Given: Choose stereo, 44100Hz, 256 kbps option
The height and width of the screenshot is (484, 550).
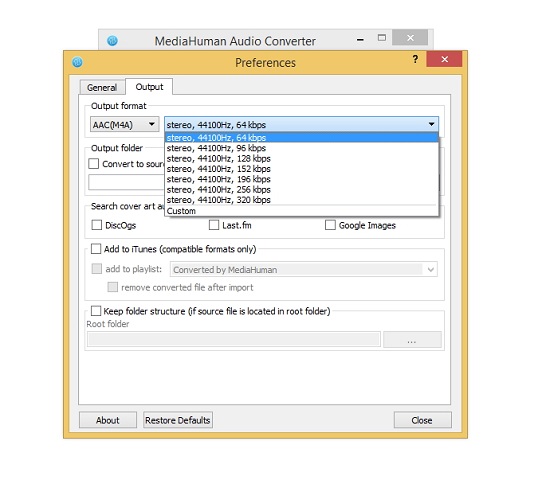Looking at the screenshot, I should pos(302,189).
